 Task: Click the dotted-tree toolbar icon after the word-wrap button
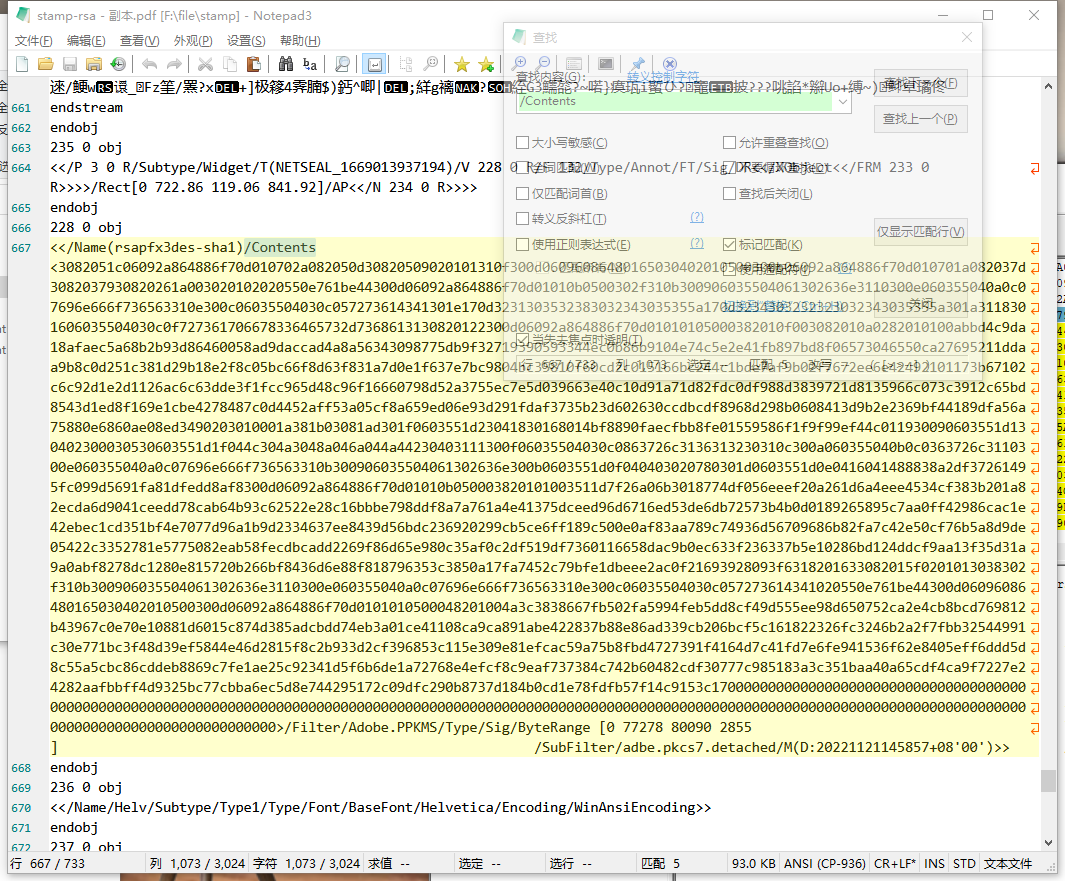pyautogui.click(x=406, y=65)
